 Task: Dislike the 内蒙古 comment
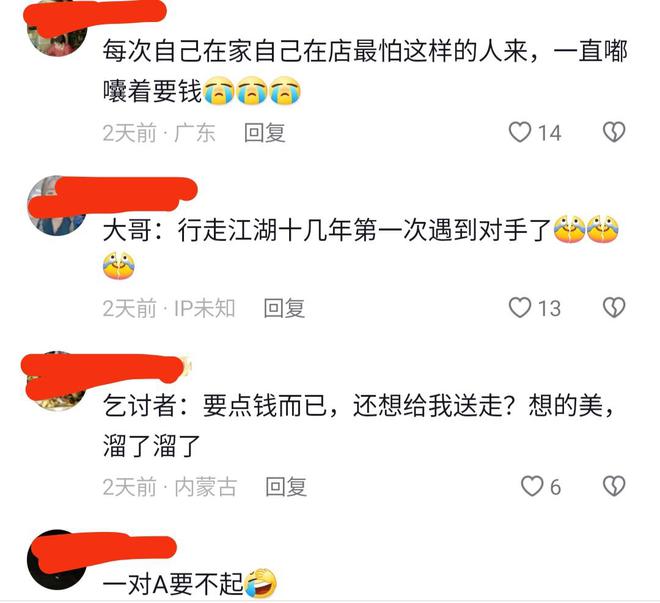(614, 486)
